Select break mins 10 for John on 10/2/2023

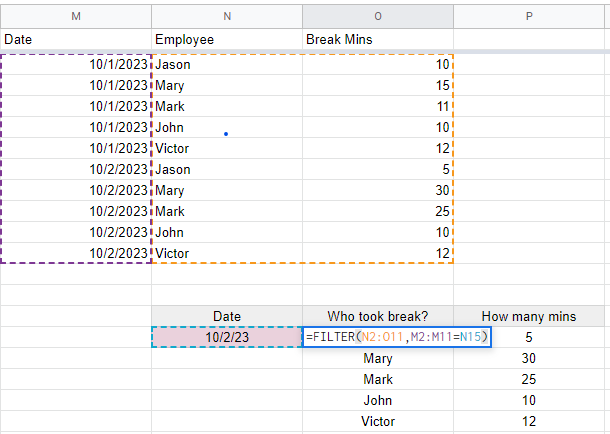378,232
